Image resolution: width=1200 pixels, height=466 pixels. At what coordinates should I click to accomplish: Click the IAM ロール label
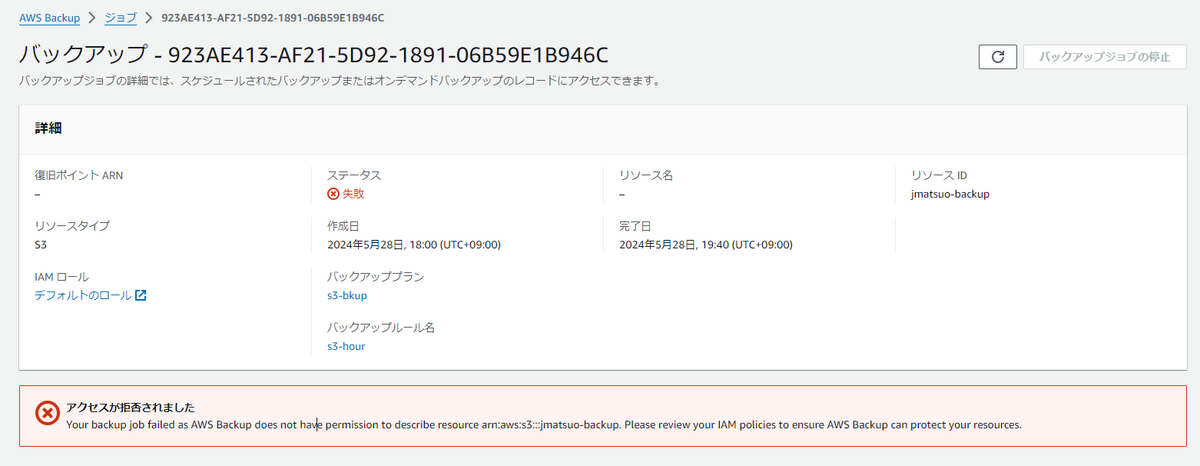click(61, 276)
